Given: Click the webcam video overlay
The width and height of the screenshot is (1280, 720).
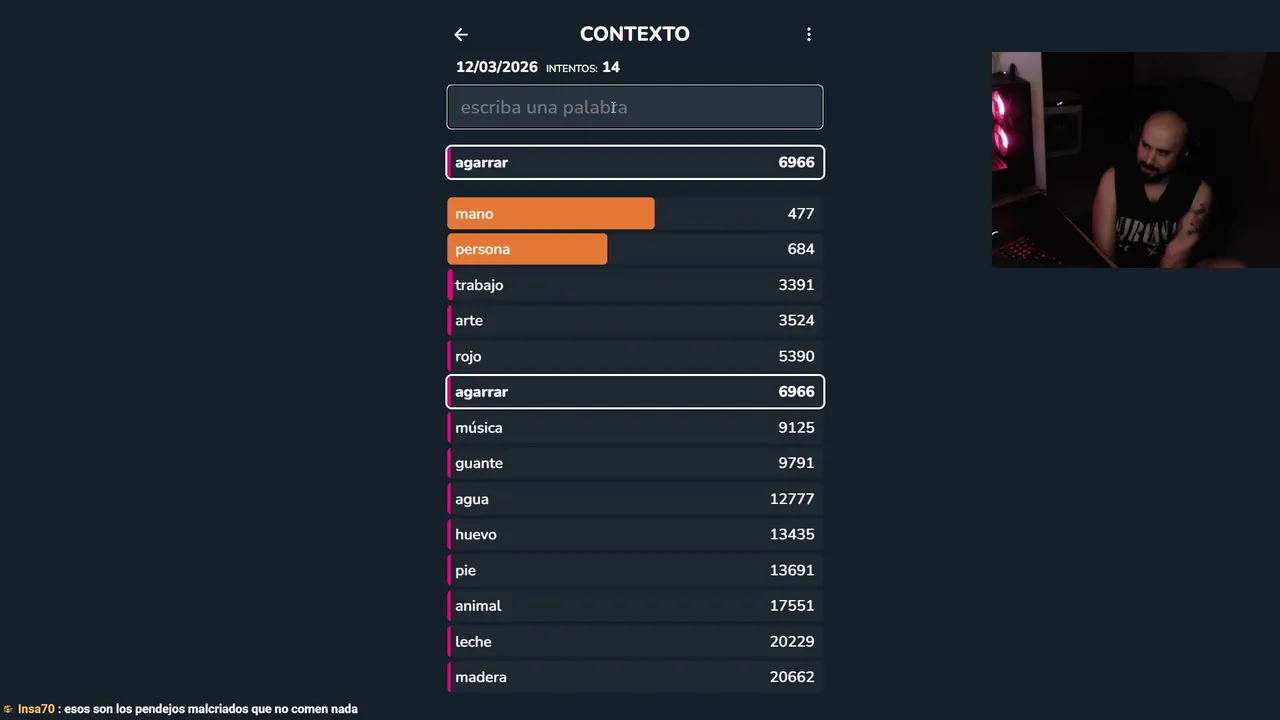Looking at the screenshot, I should click(1135, 160).
